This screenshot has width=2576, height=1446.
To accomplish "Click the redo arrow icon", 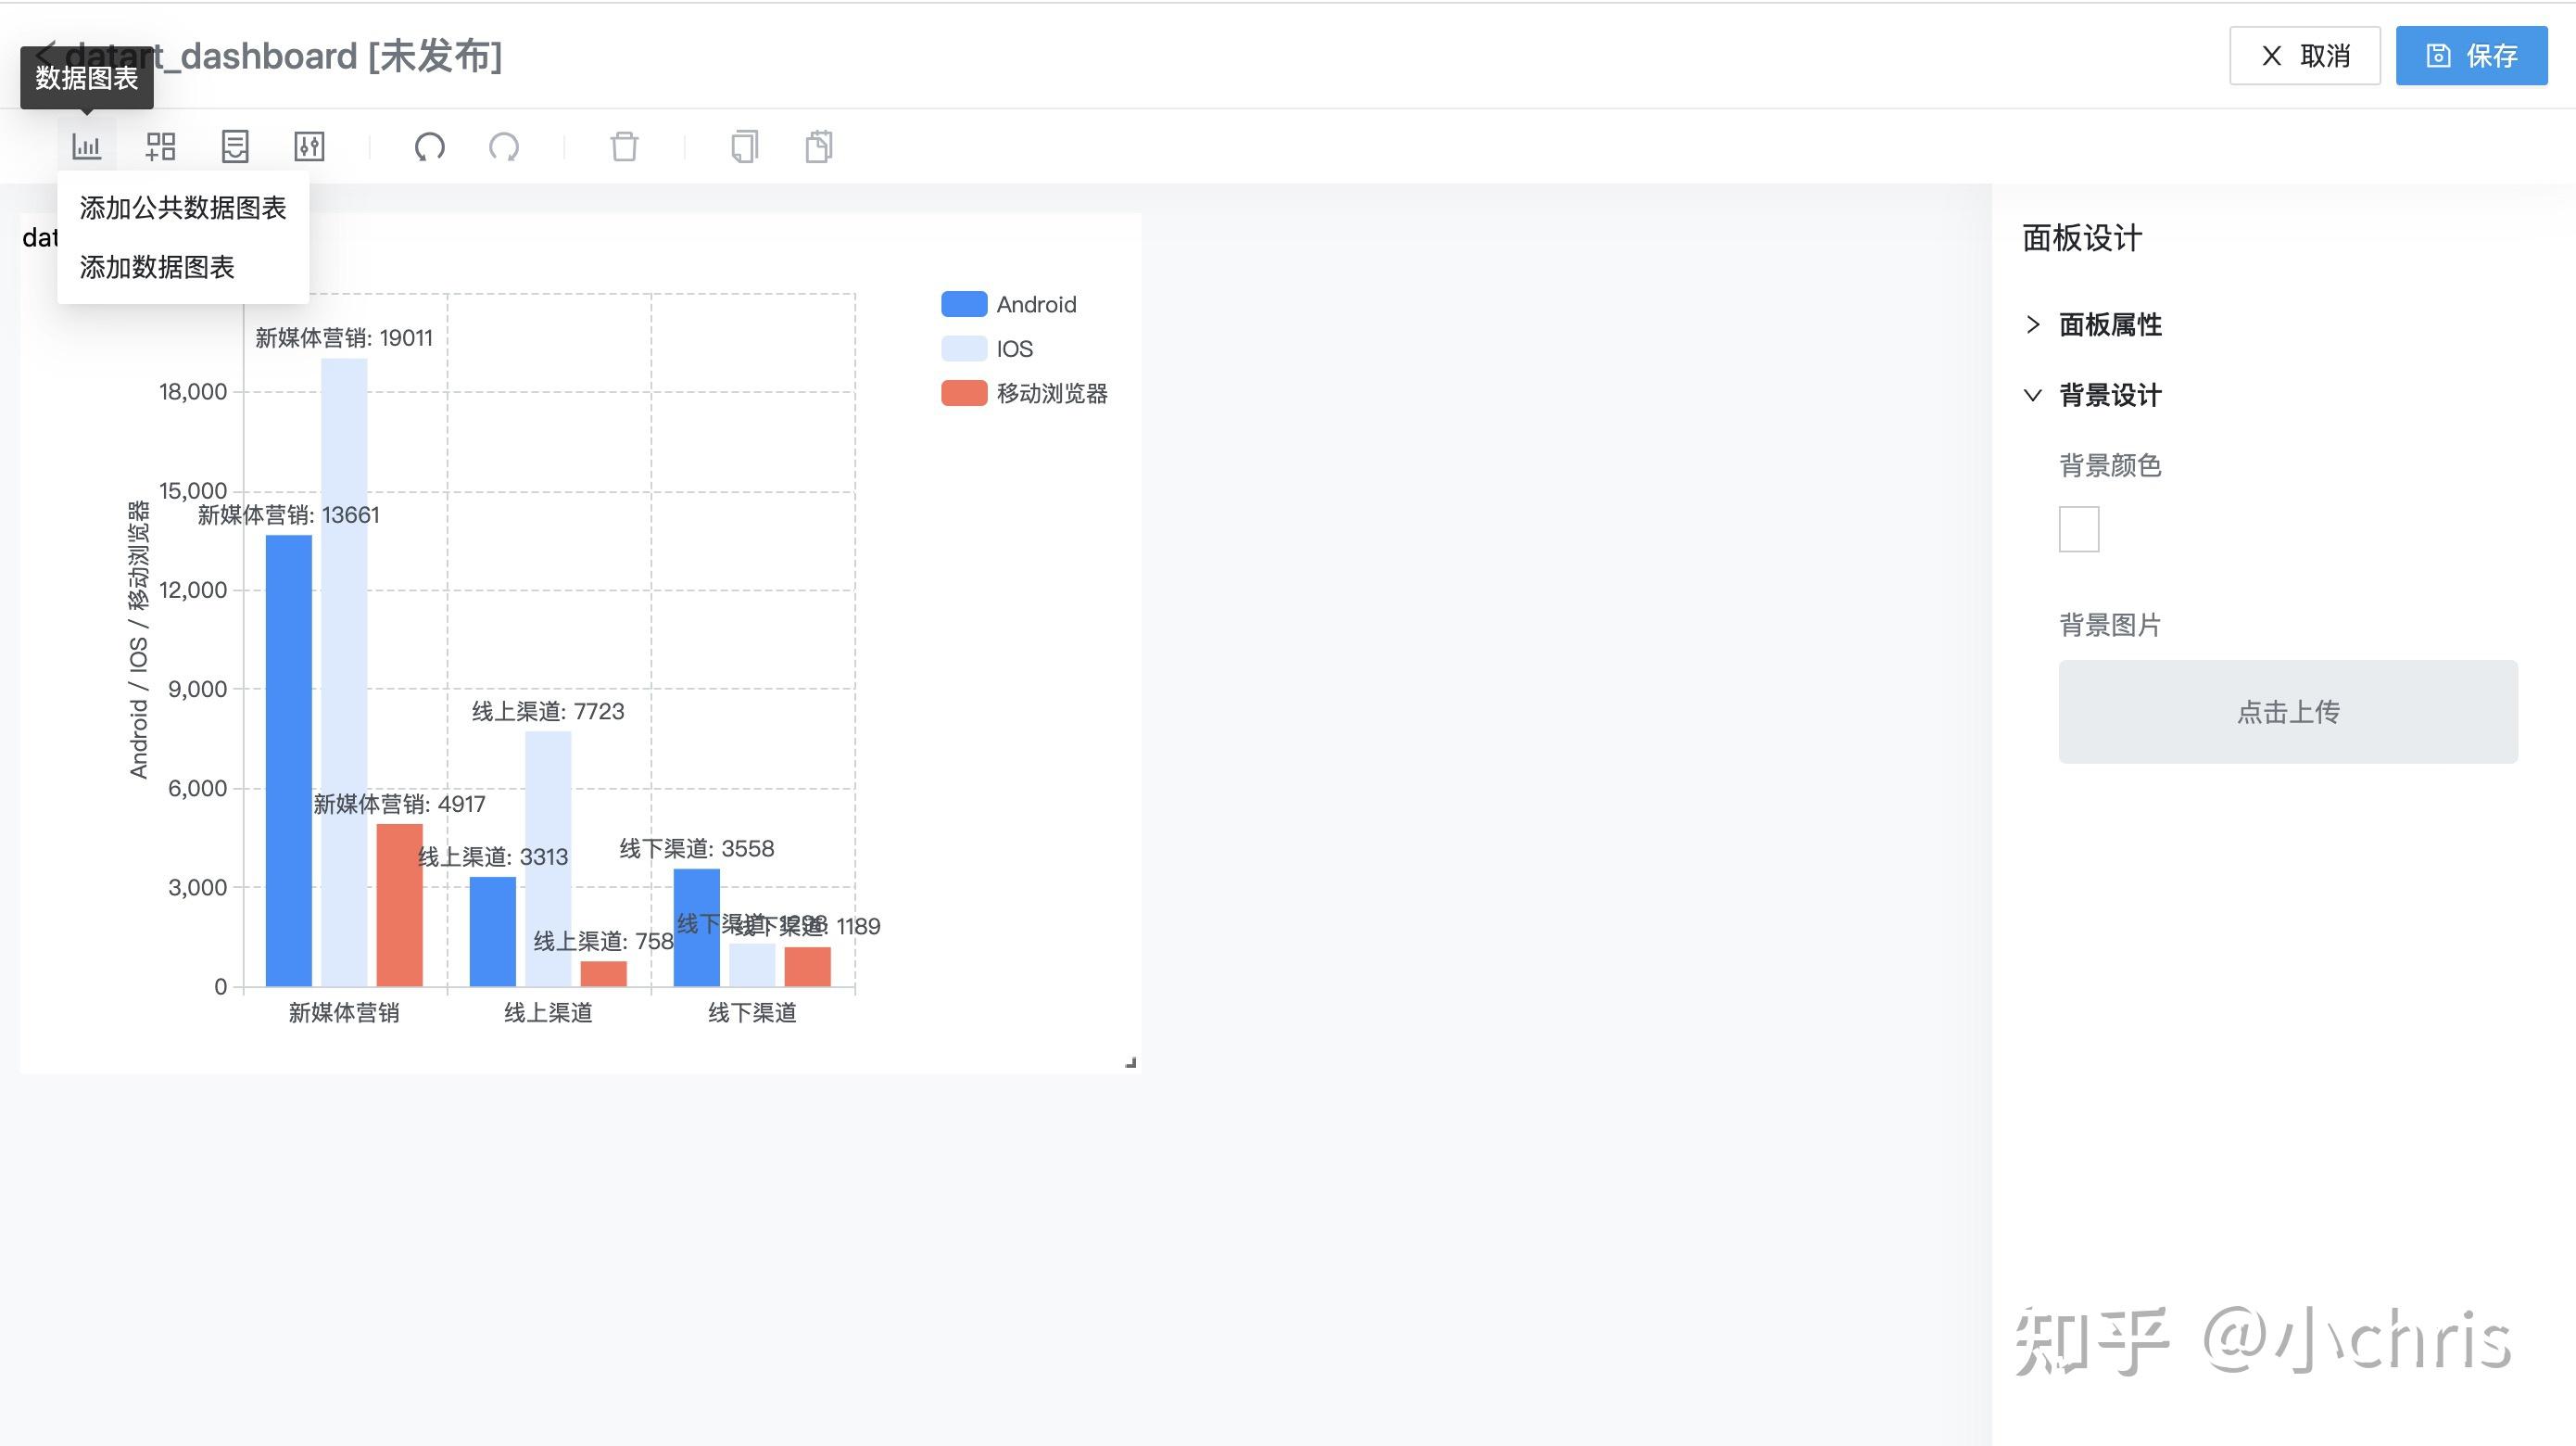I will (x=504, y=147).
